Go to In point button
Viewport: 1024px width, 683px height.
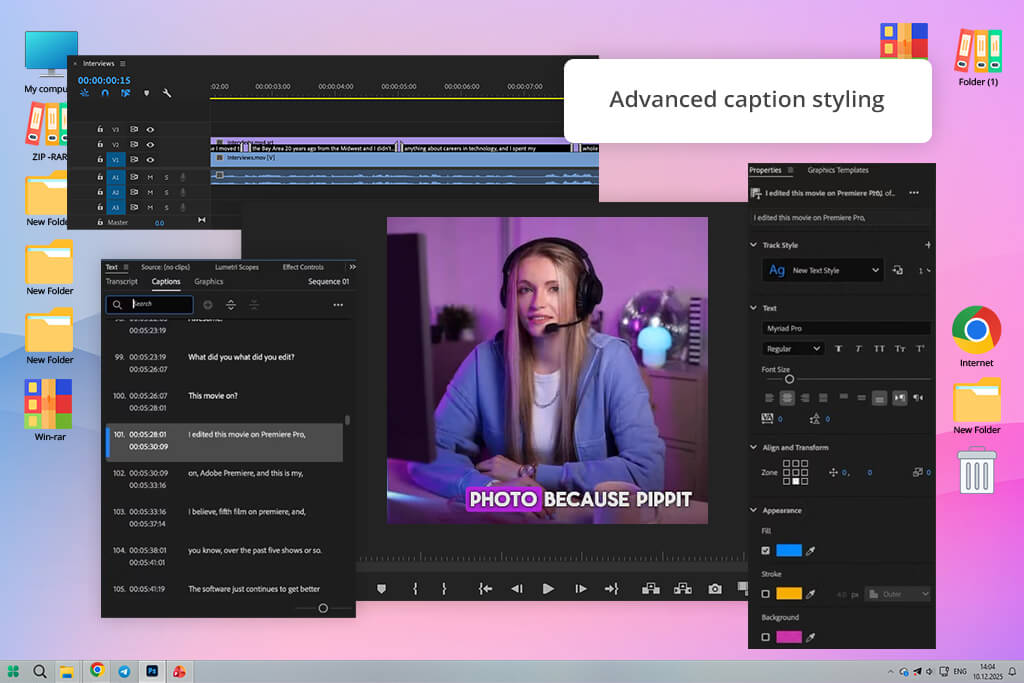(485, 588)
